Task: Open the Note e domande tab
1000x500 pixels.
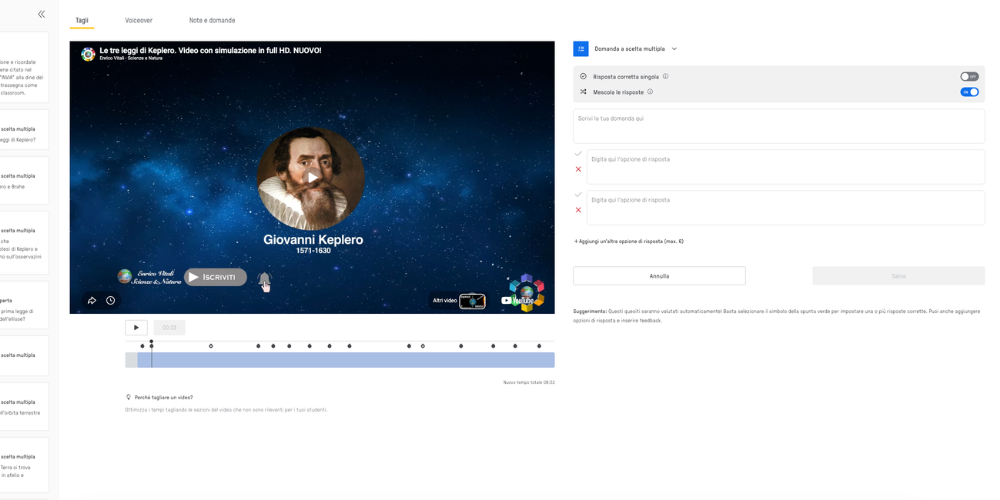Action: [212, 20]
